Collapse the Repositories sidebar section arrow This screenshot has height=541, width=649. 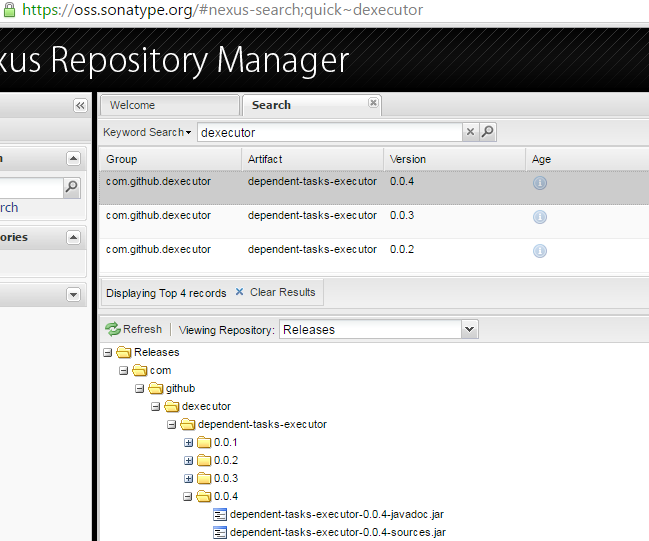tap(73, 238)
